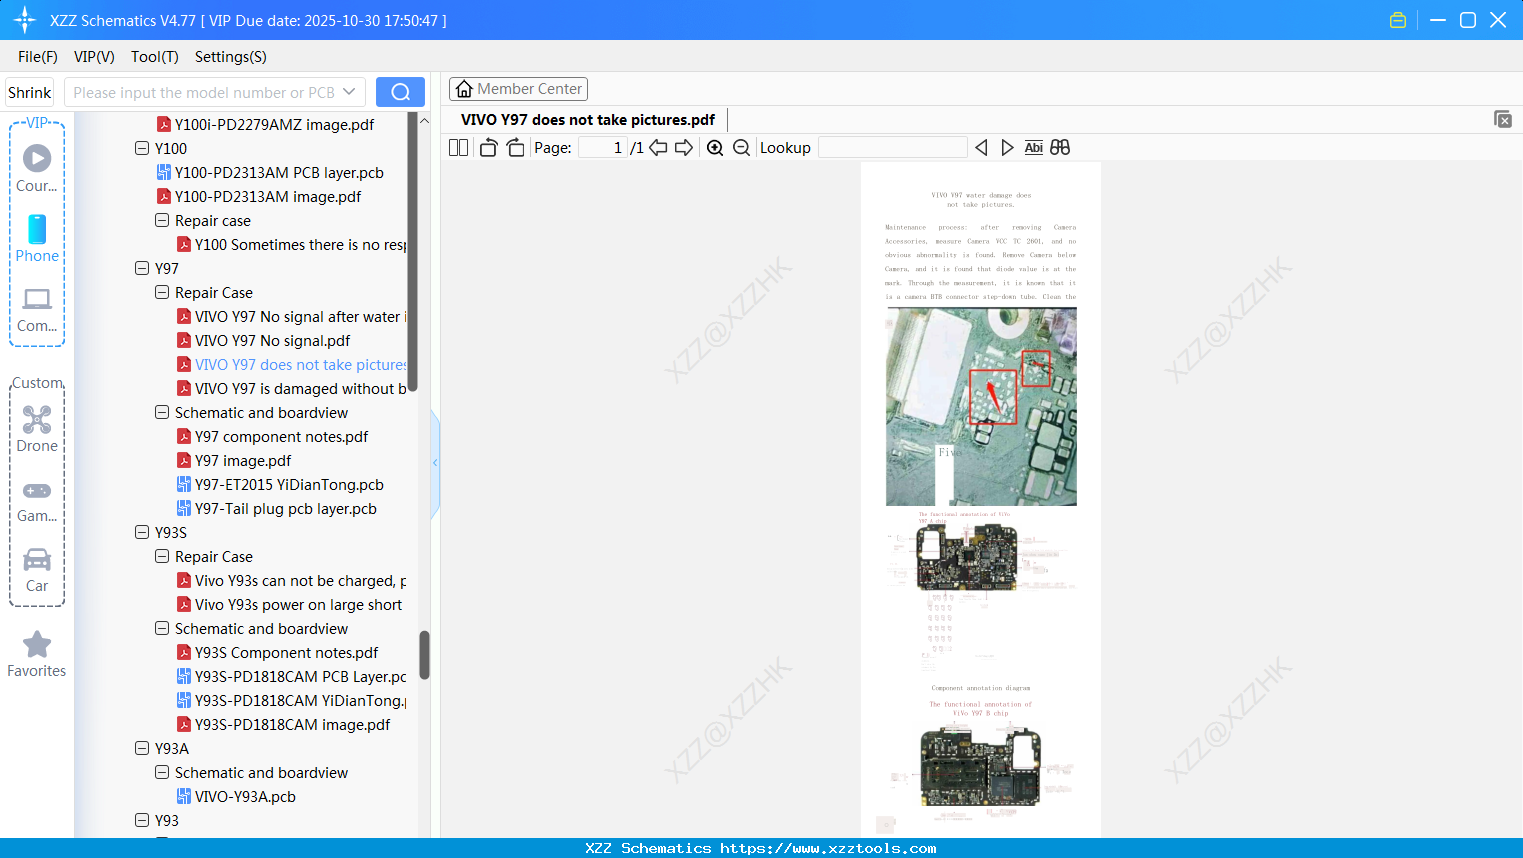Image resolution: width=1523 pixels, height=858 pixels.
Task: Toggle the two-page split view icon
Action: [458, 148]
